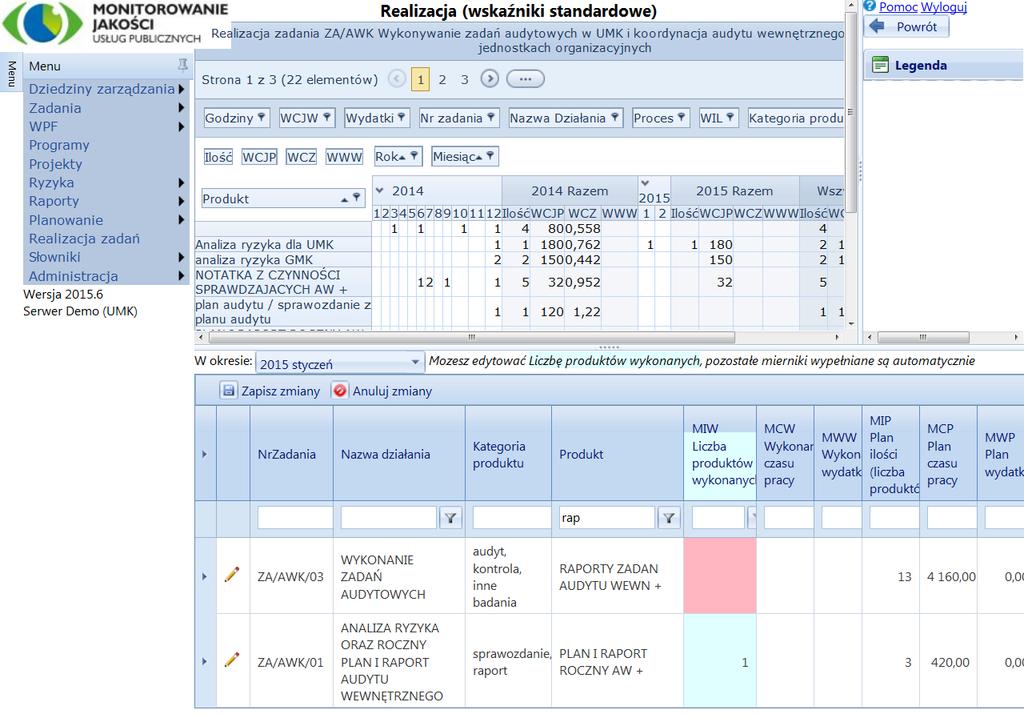The width and height of the screenshot is (1024, 718).
Task: Click the funnel button beside Nazwa działania filter
Action: click(x=450, y=518)
